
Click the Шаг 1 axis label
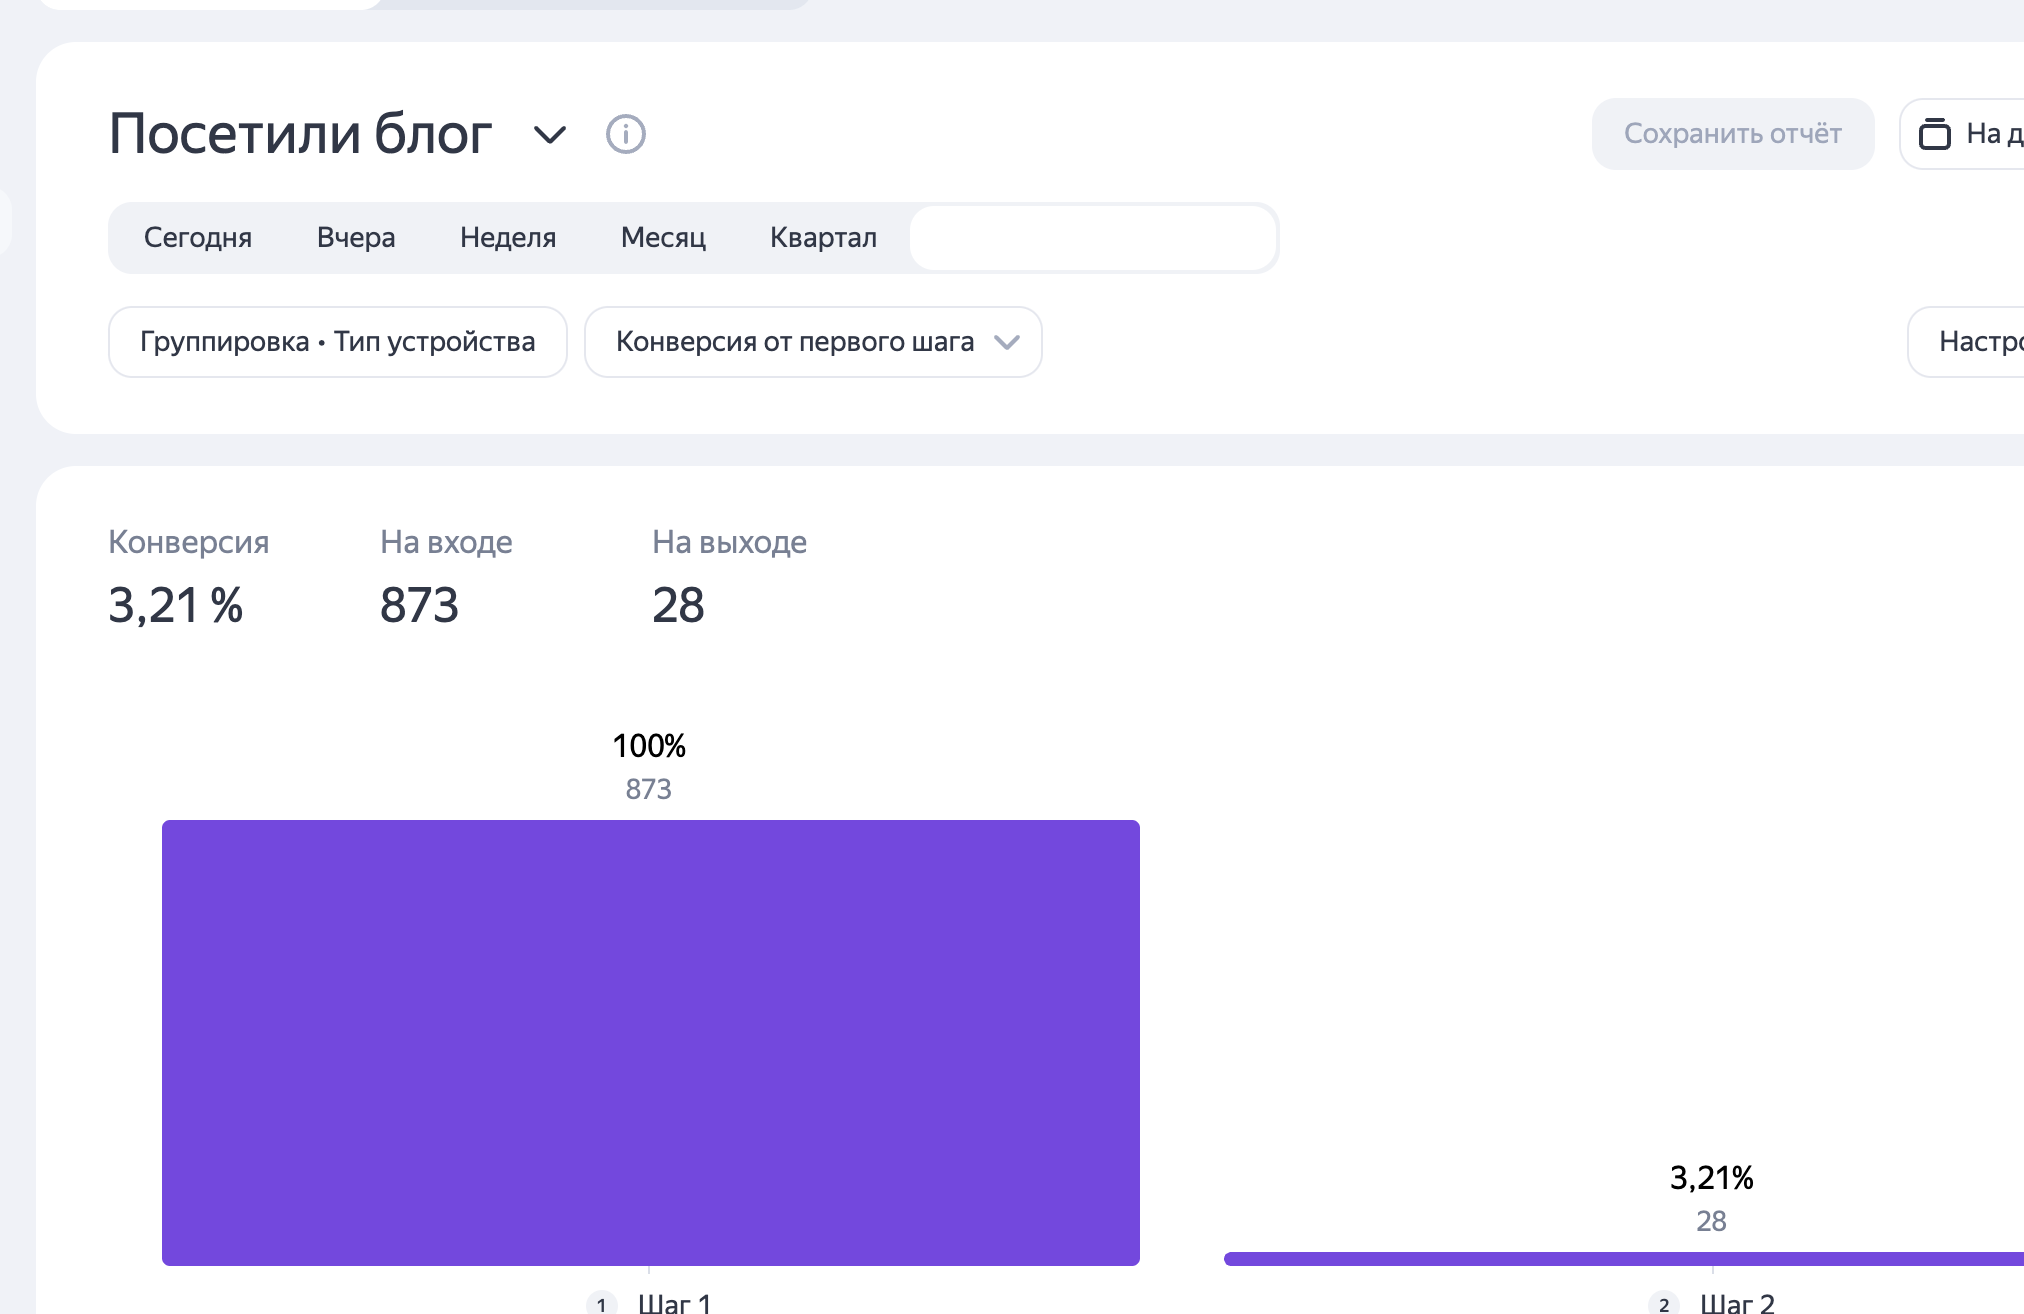pos(675,1304)
